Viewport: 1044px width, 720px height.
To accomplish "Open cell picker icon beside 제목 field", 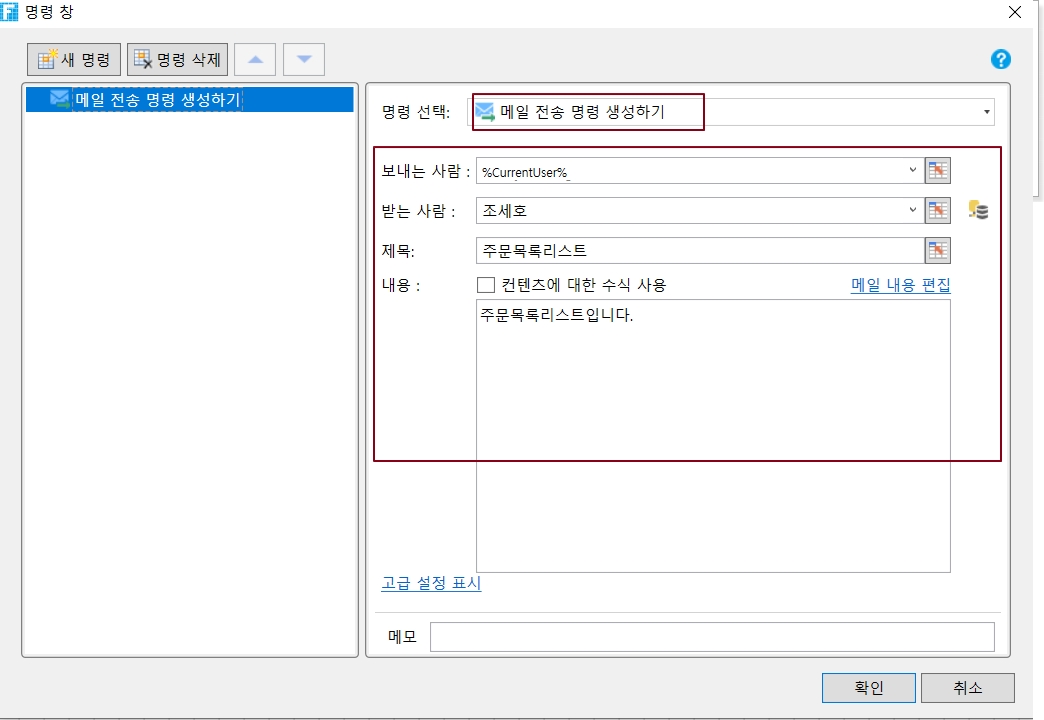I will [937, 250].
